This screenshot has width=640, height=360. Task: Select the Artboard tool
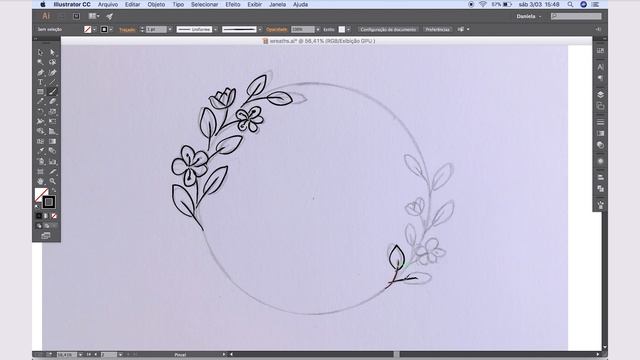[x=40, y=171]
